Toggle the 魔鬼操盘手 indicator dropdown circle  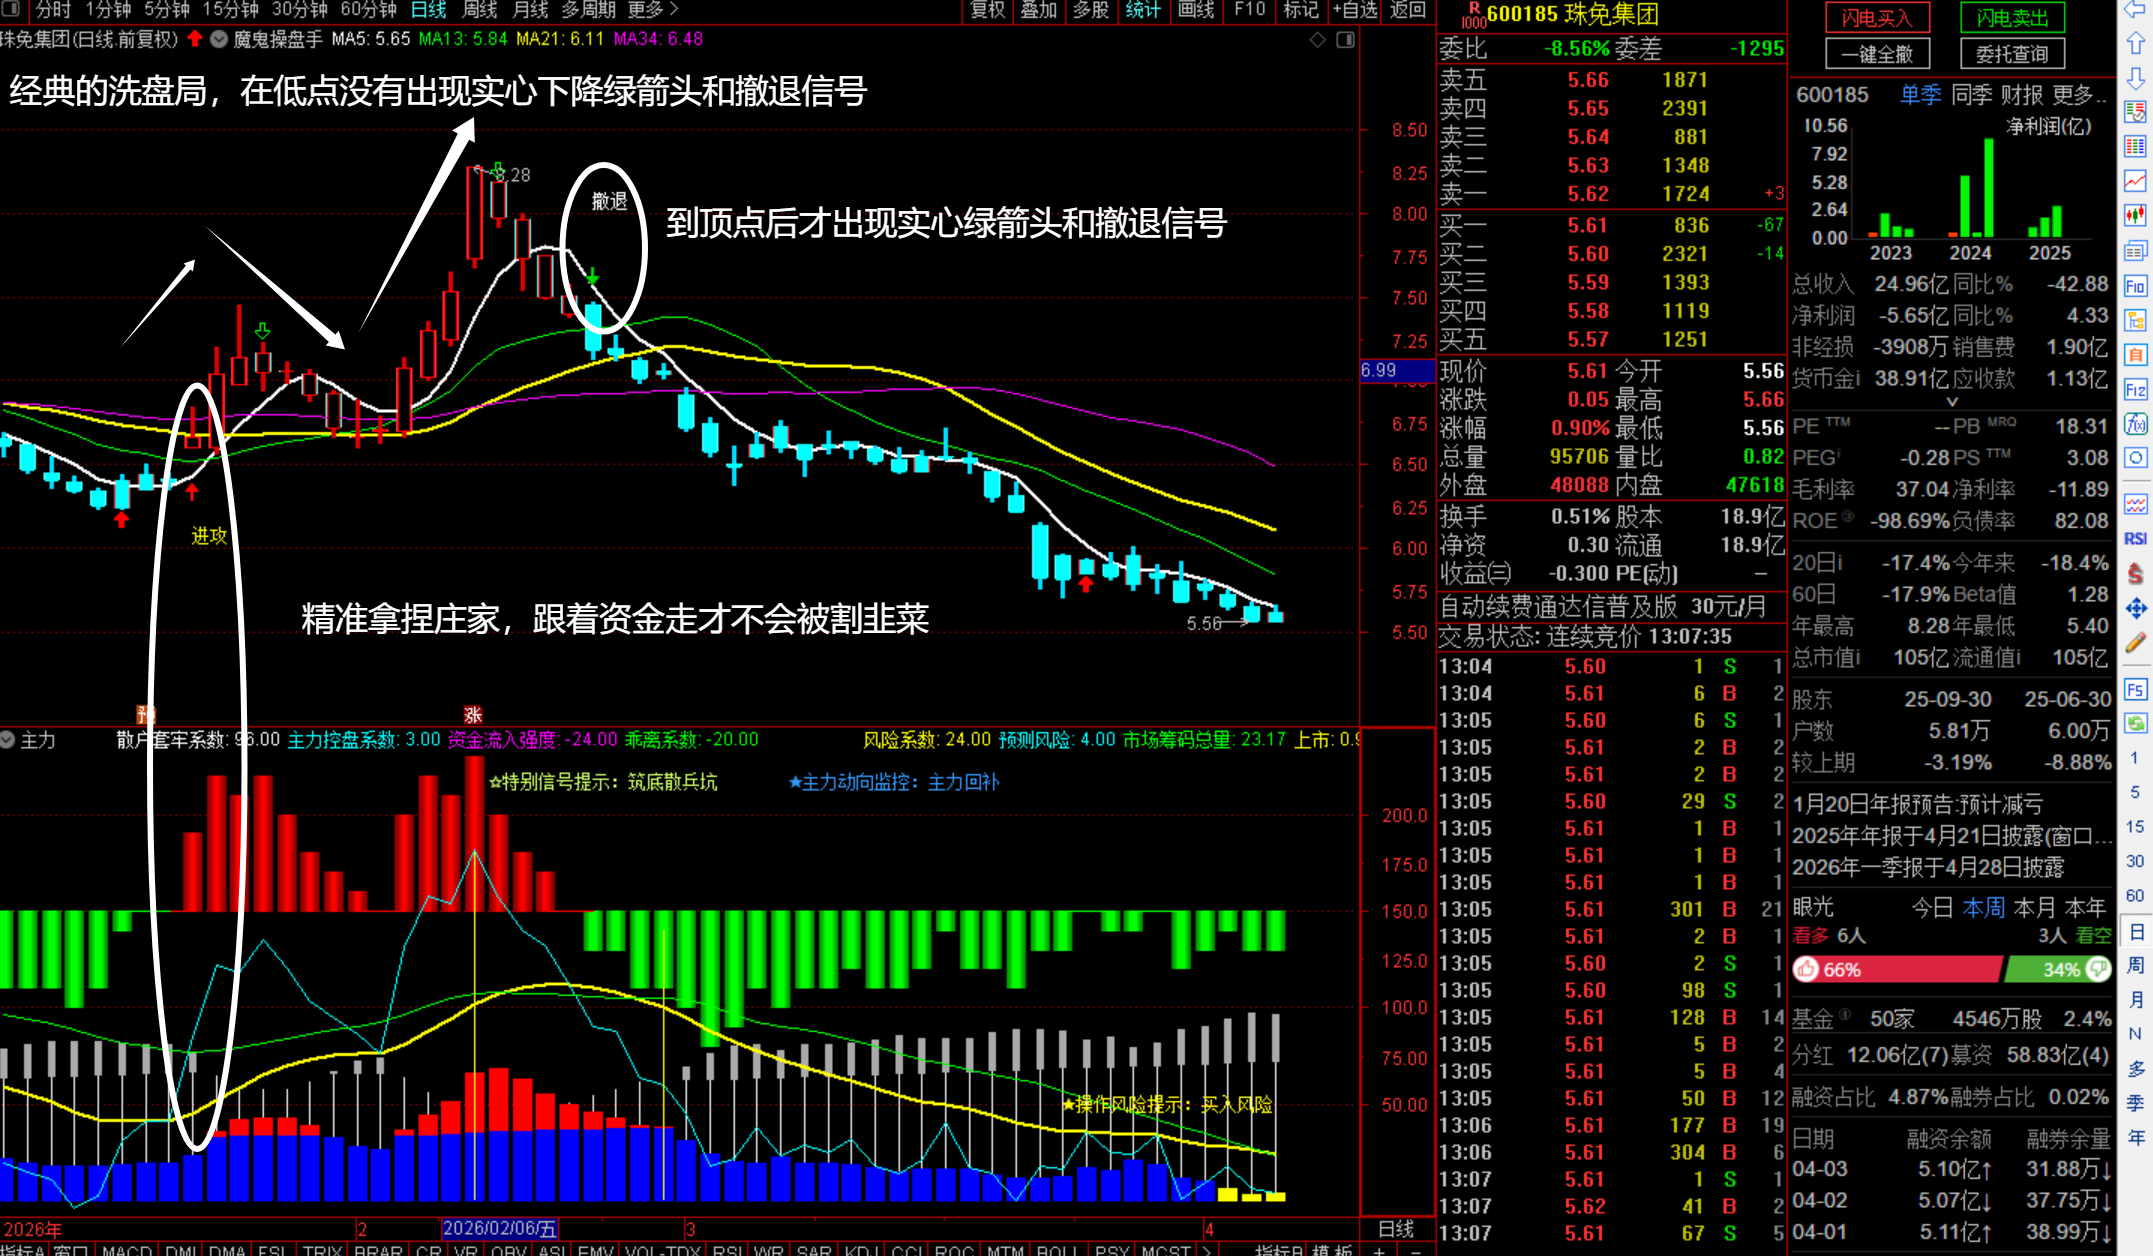tap(219, 39)
